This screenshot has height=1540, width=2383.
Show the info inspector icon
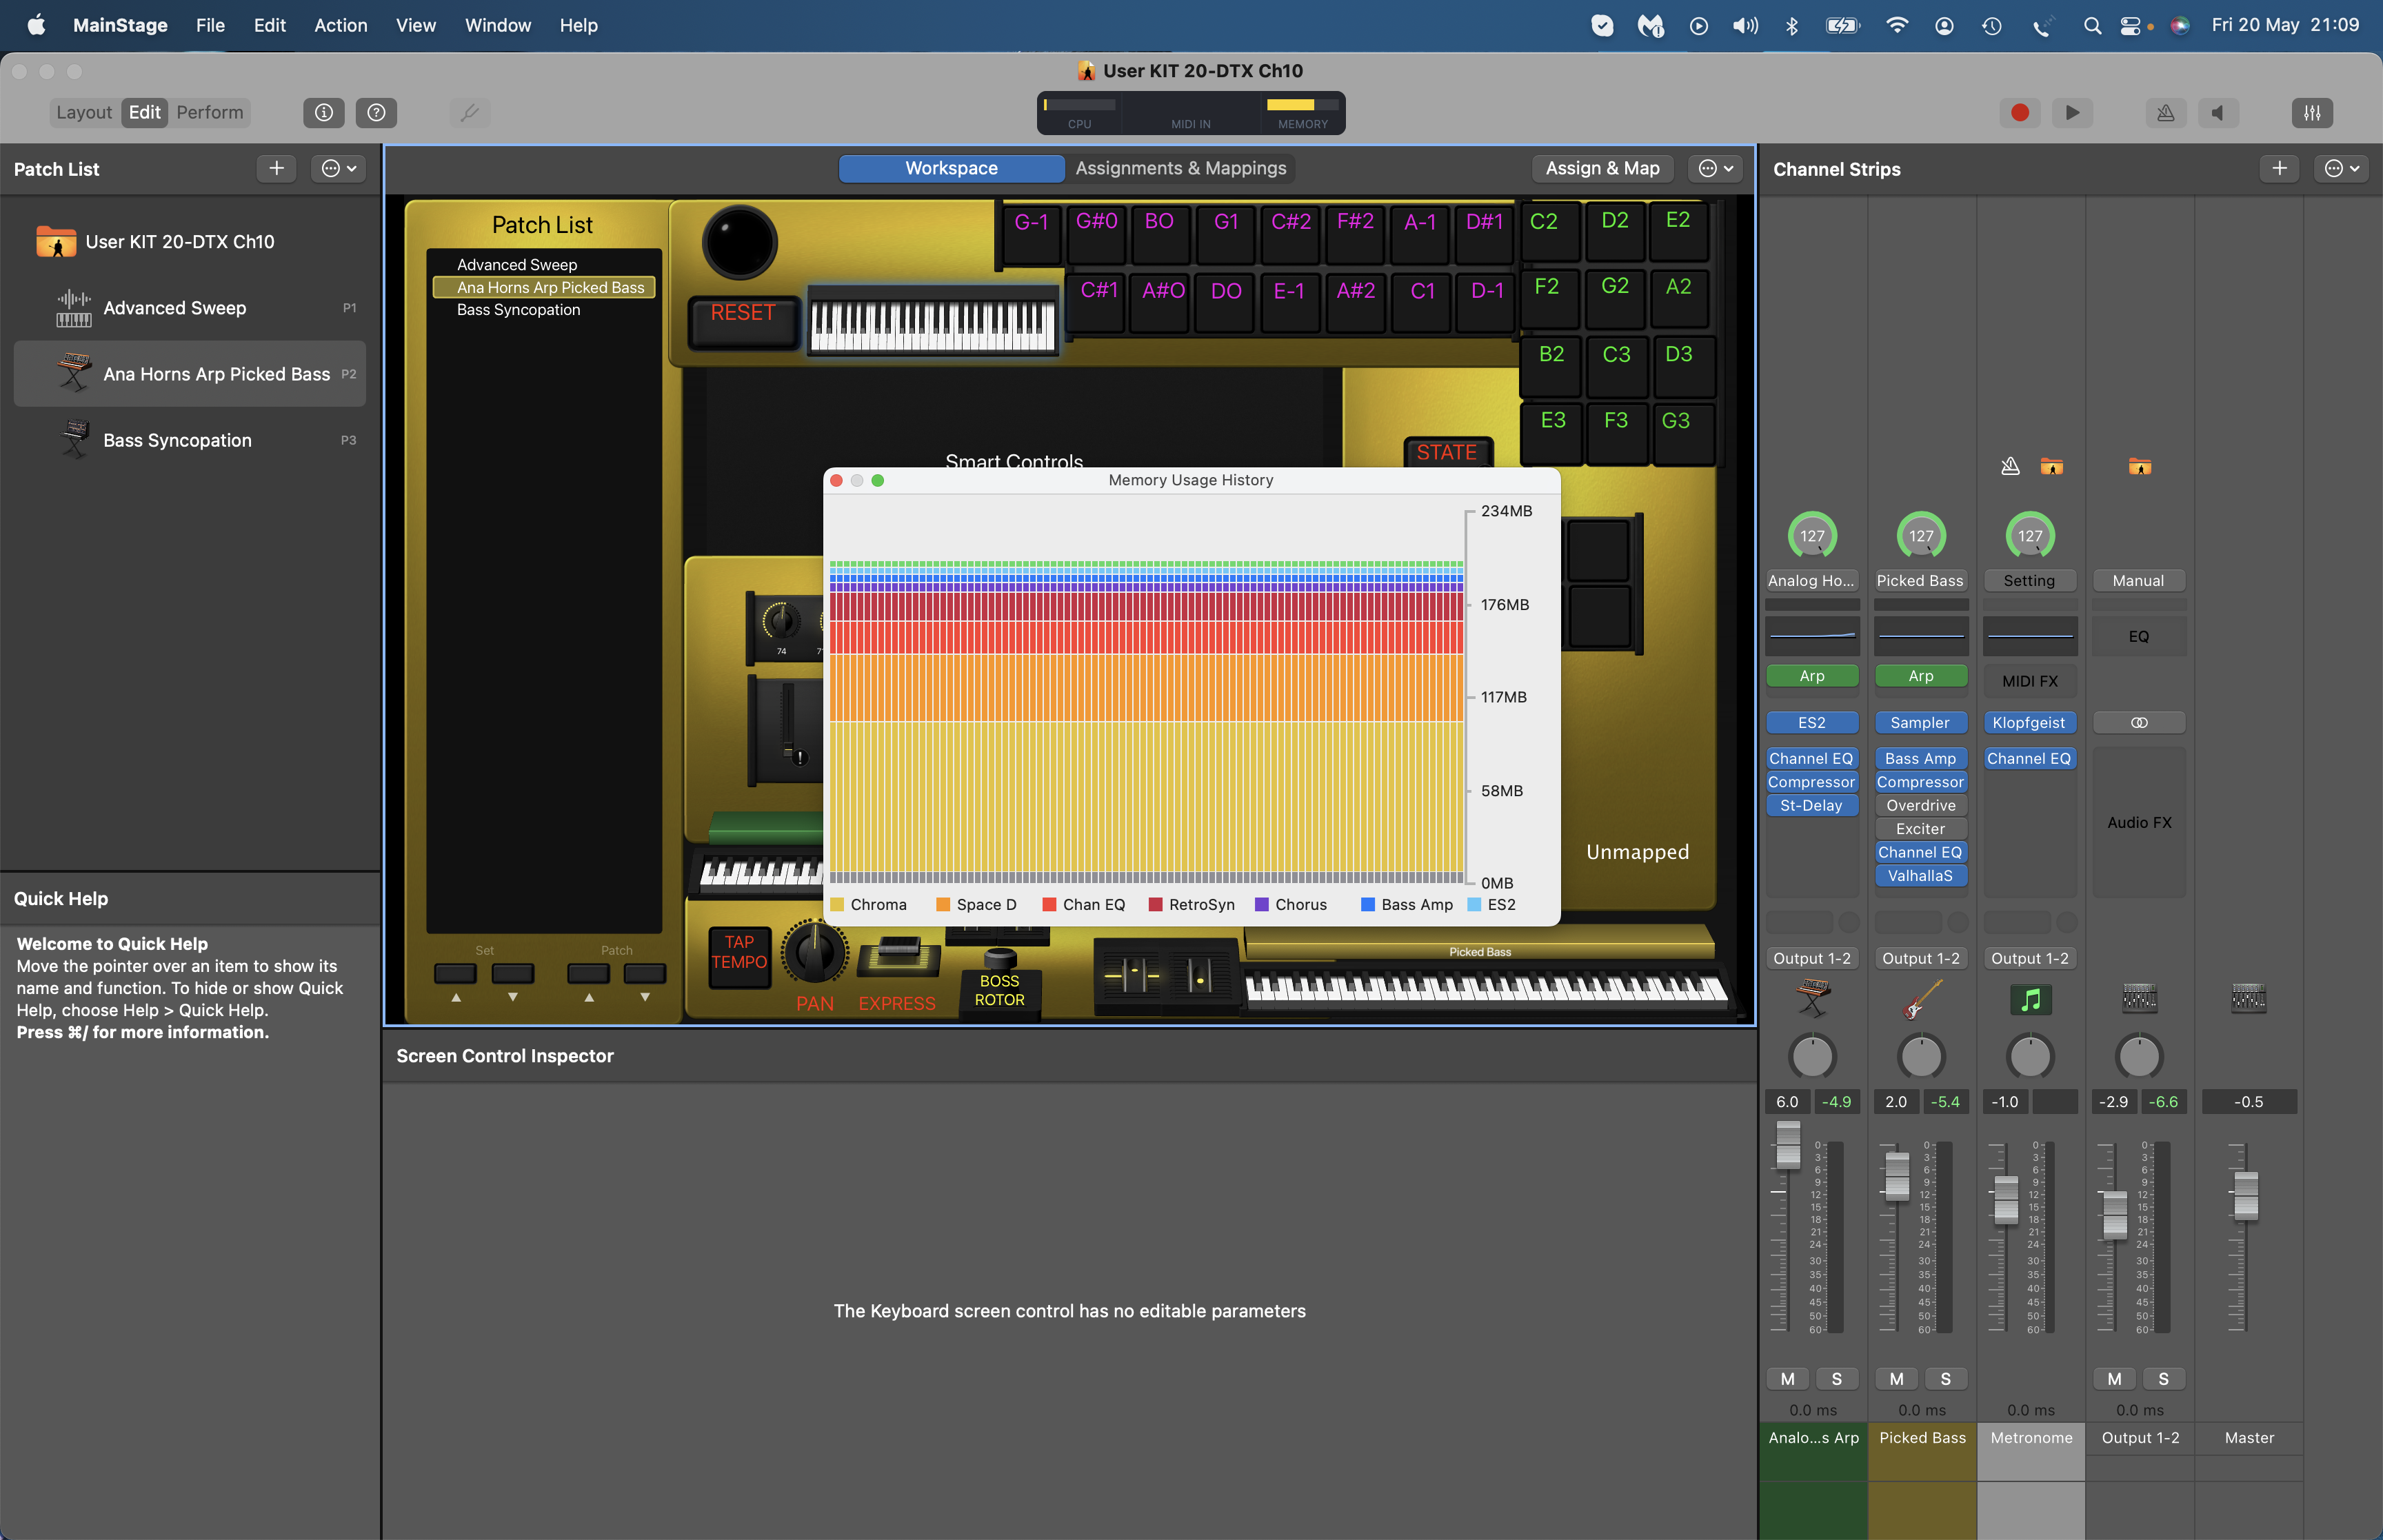click(323, 113)
